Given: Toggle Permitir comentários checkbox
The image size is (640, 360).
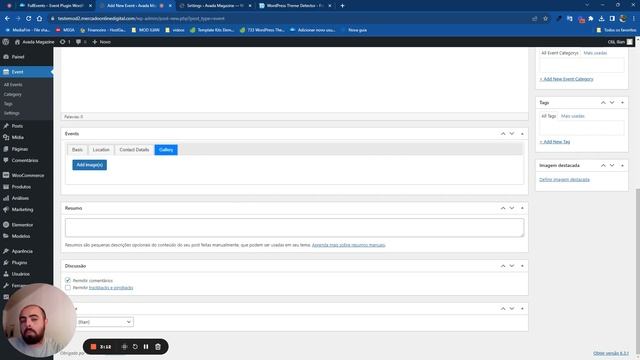Looking at the screenshot, I should (x=68, y=280).
